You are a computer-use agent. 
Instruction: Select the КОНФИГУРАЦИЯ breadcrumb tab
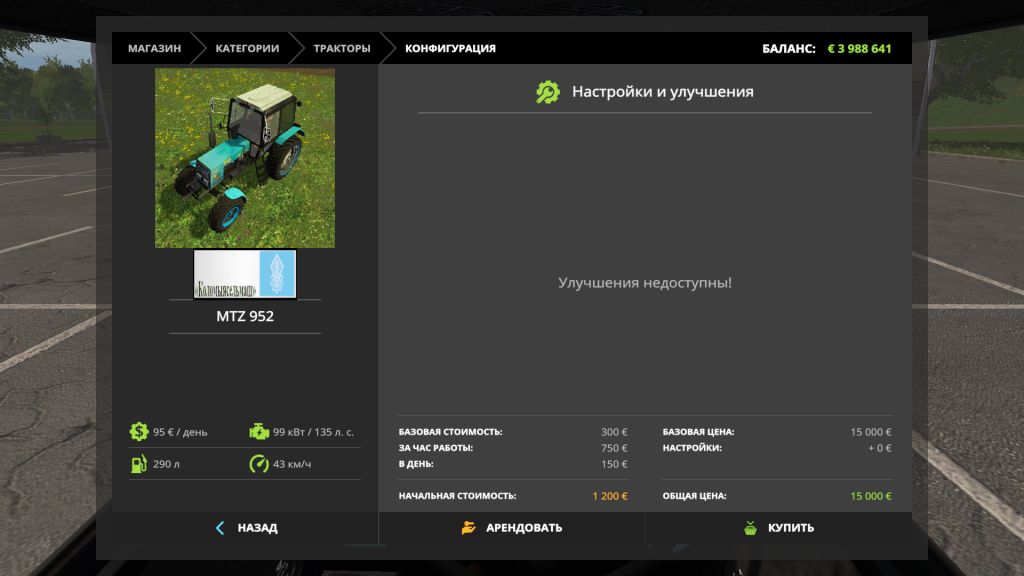[x=450, y=48]
